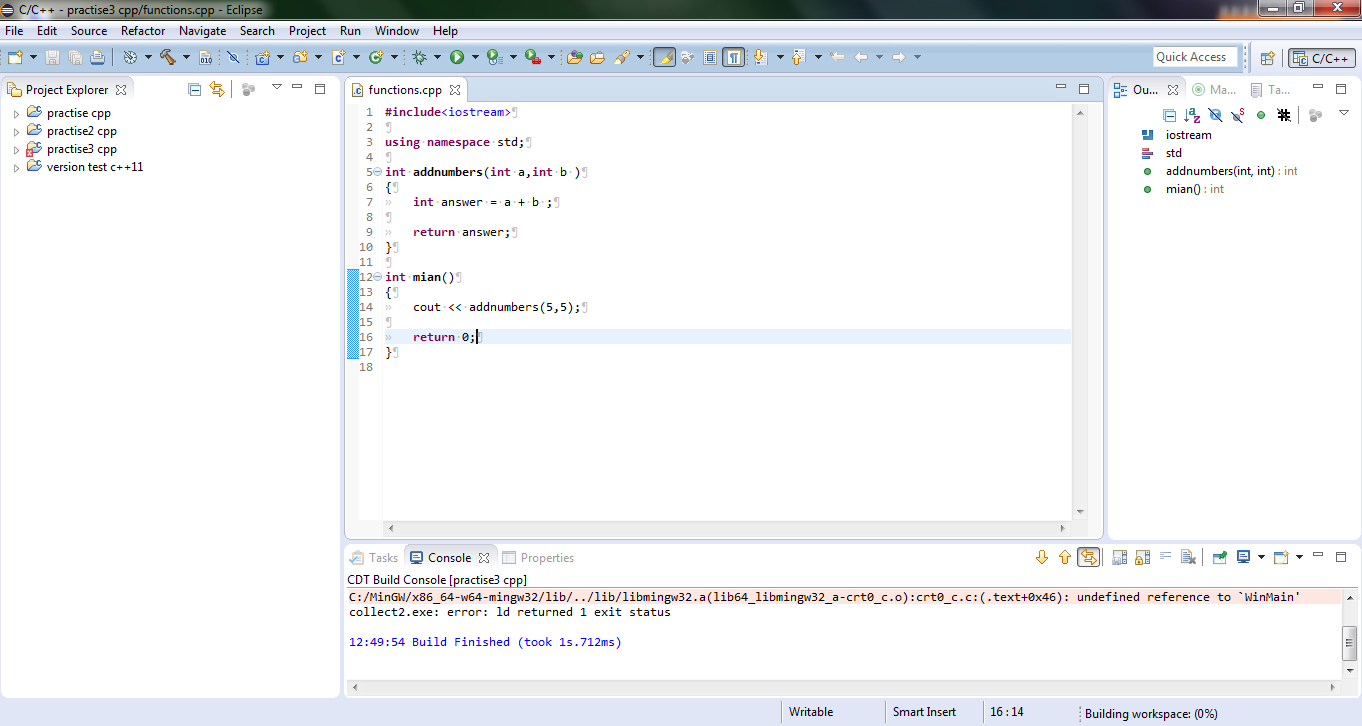This screenshot has width=1362, height=726.
Task: Click Collapse All in Project Explorer
Action: pyautogui.click(x=195, y=89)
